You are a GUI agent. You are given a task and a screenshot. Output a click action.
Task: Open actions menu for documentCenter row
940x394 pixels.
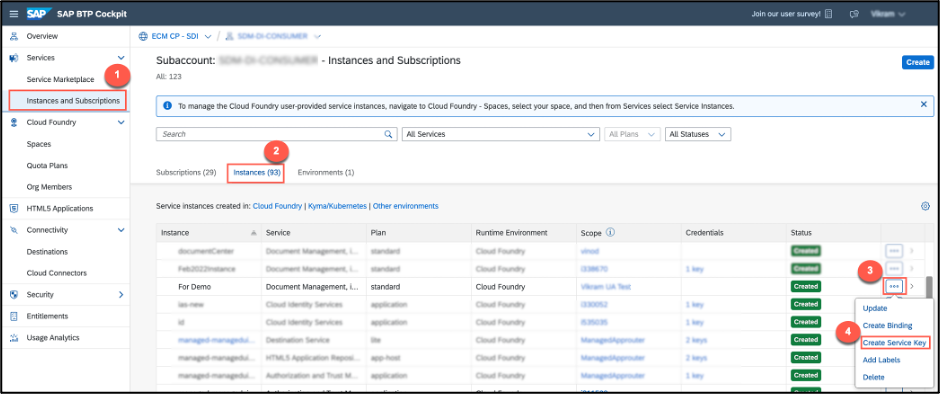894,251
